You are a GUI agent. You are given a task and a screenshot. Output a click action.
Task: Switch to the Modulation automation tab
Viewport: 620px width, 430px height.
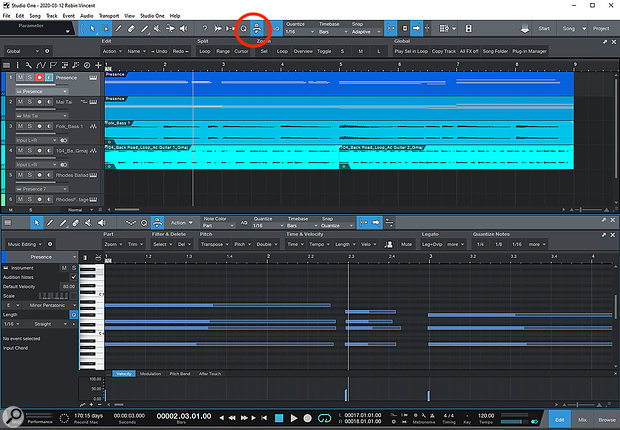[x=151, y=373]
